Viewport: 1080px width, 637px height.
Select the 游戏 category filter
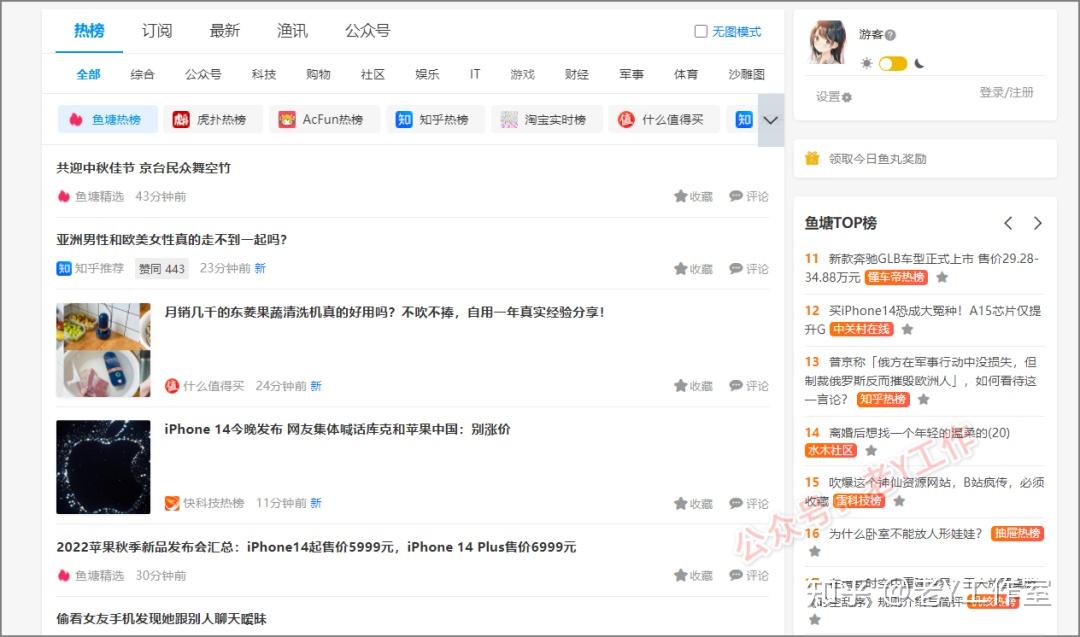pos(522,74)
